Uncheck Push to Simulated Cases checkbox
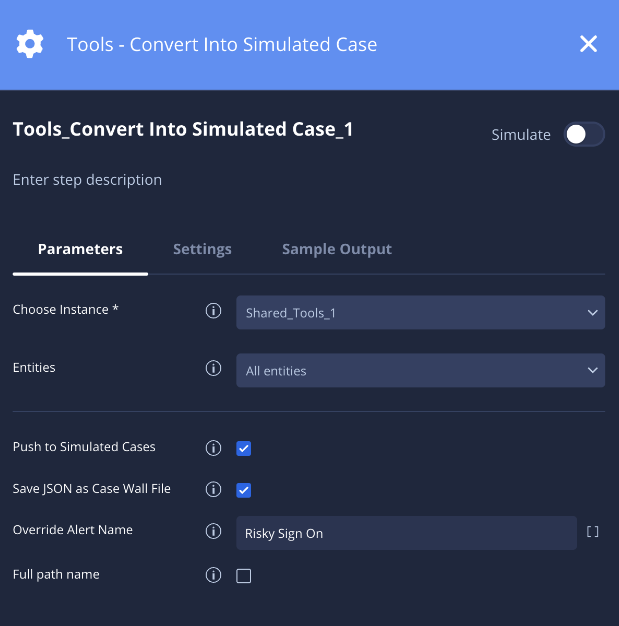Image resolution: width=619 pixels, height=626 pixels. tap(244, 448)
